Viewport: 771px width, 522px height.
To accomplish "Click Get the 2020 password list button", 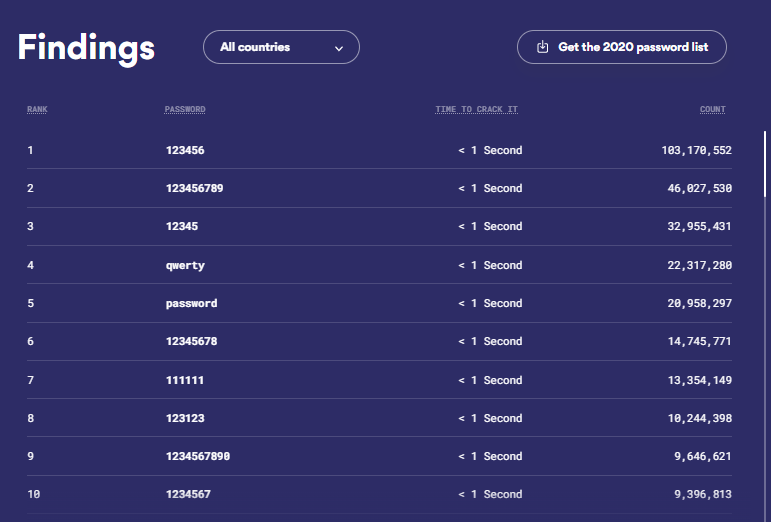I will pyautogui.click(x=621, y=47).
